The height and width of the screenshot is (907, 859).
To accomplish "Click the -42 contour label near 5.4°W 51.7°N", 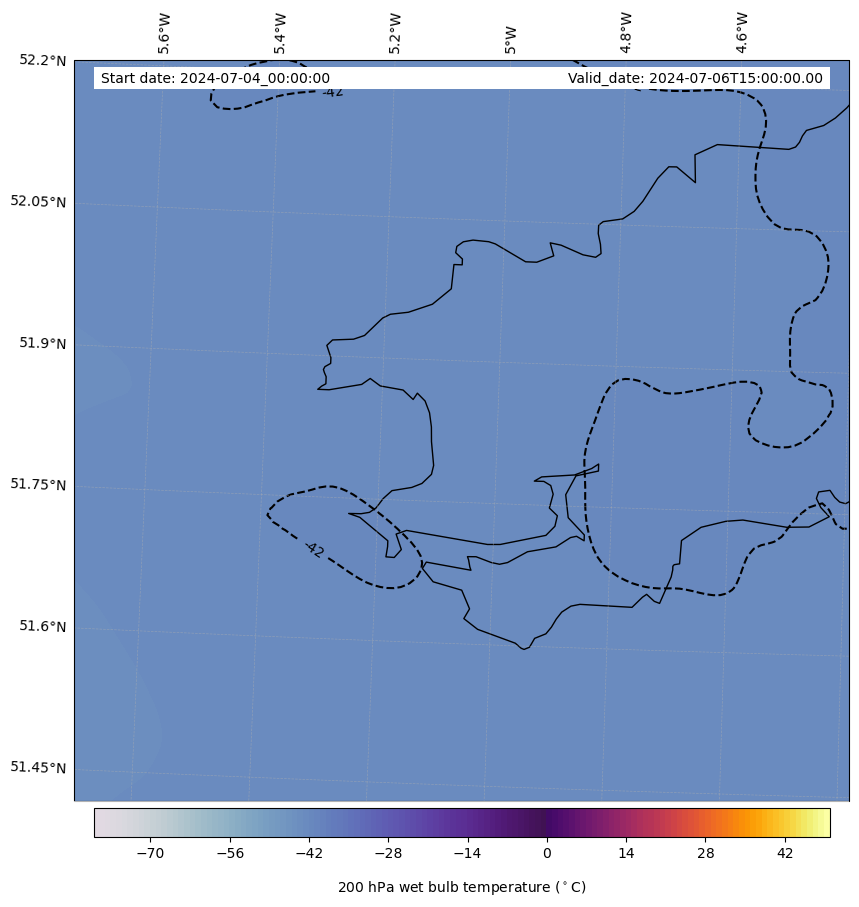I will coord(315,549).
